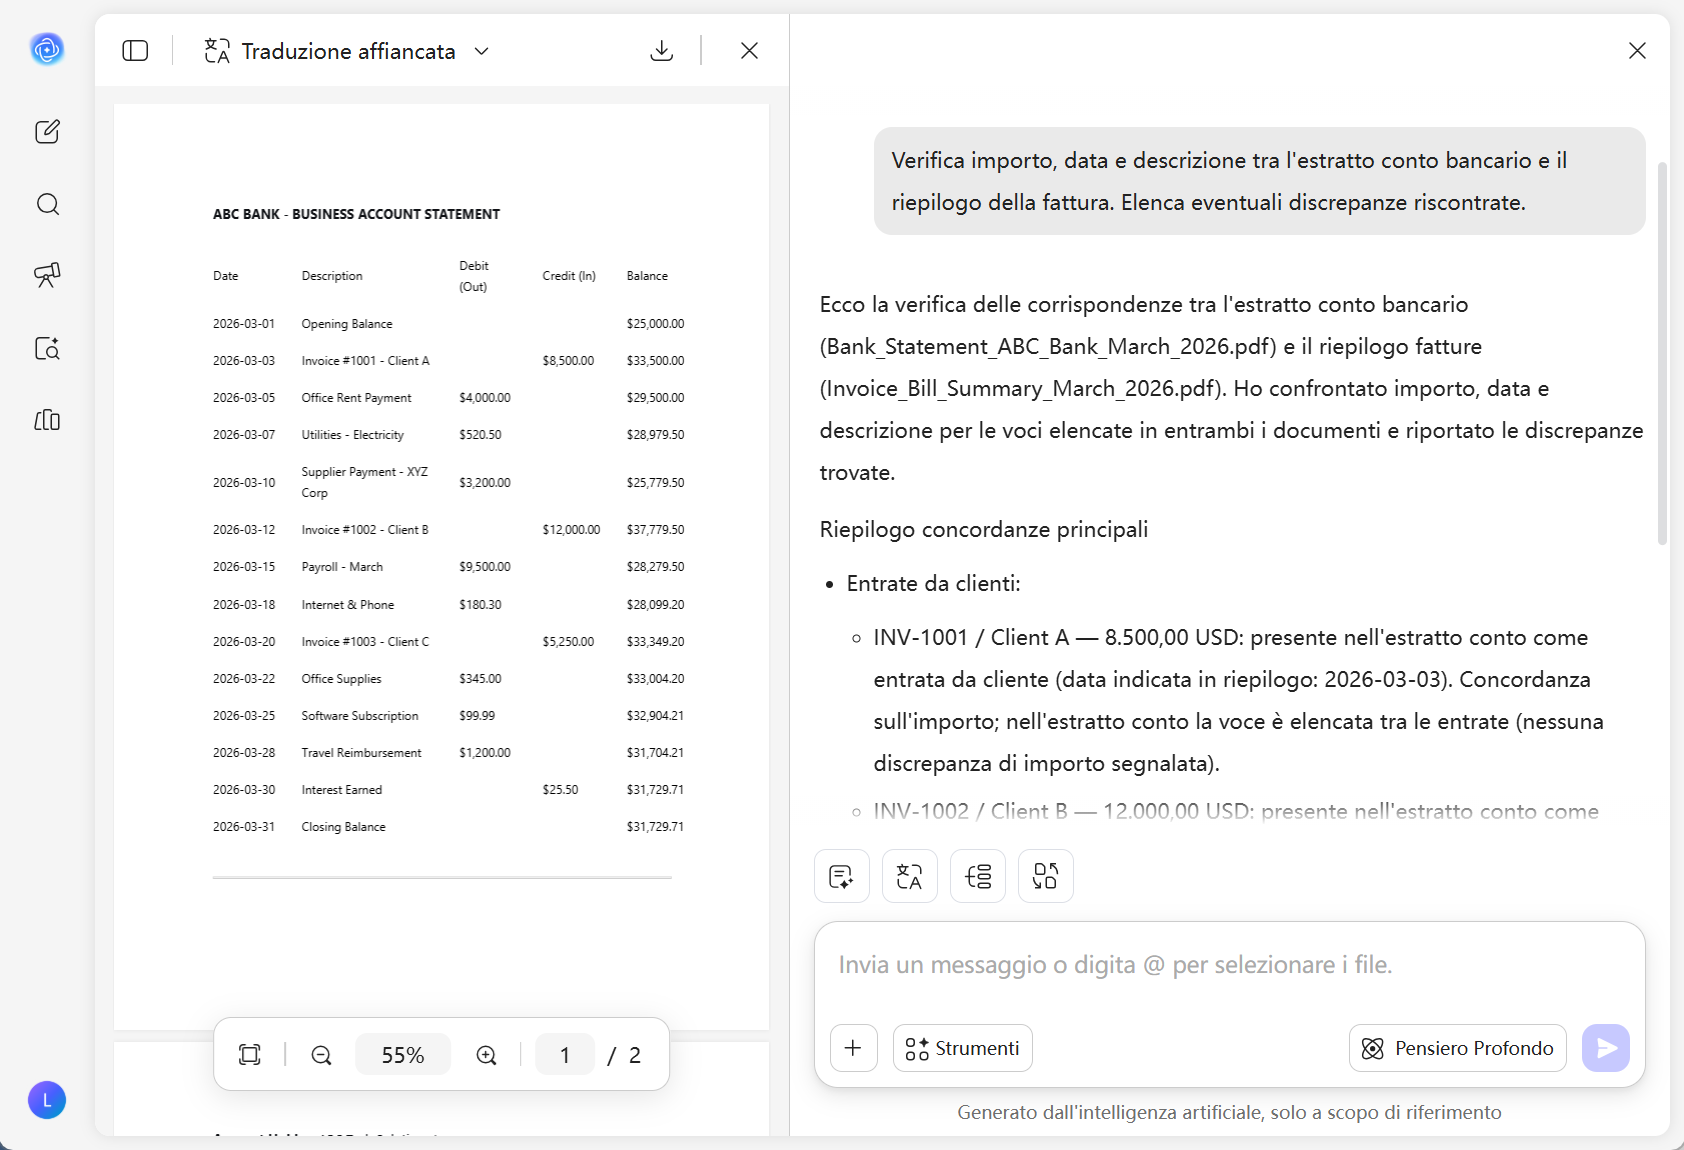
Task: Click the statement title ABC BANK - BUSINESS ACCOUNT STATEMENT
Action: (356, 214)
